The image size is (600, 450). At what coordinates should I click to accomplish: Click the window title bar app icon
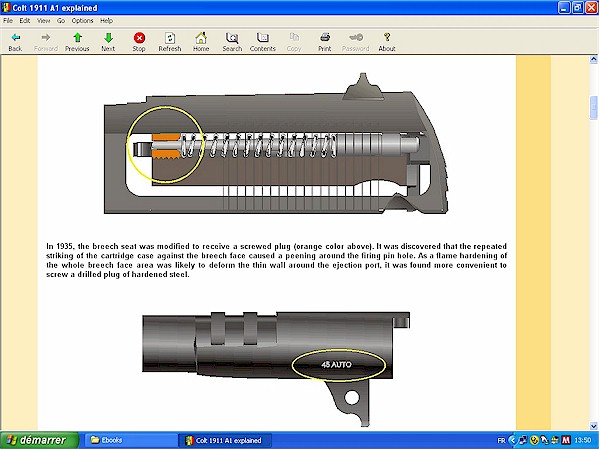coord(6,7)
